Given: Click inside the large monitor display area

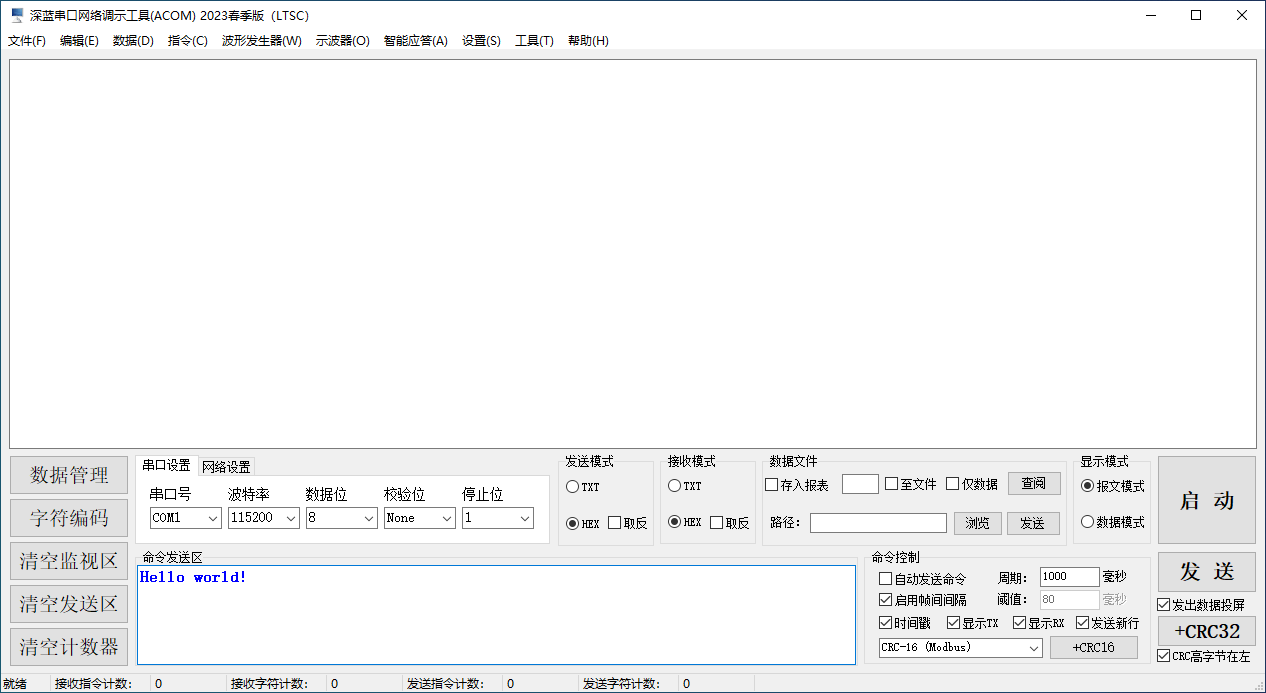Looking at the screenshot, I should tap(633, 254).
